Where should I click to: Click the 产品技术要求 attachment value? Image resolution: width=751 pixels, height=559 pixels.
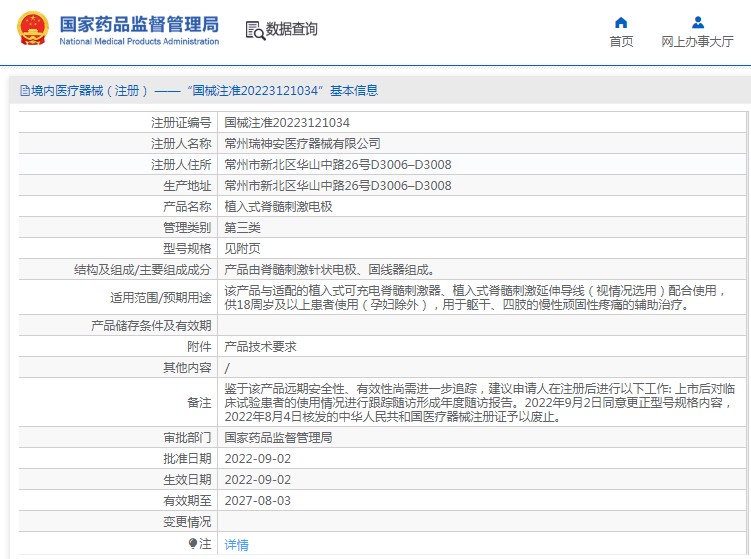260,347
